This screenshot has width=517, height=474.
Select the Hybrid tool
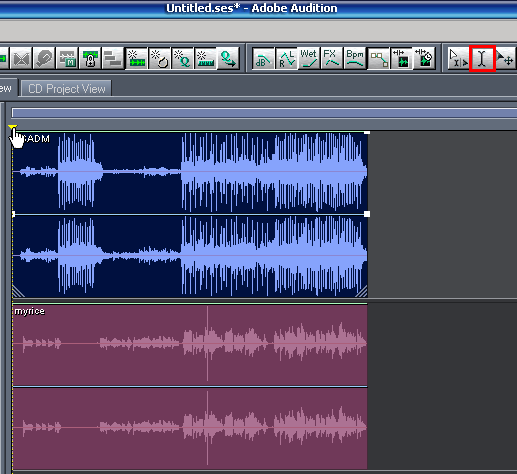point(458,58)
